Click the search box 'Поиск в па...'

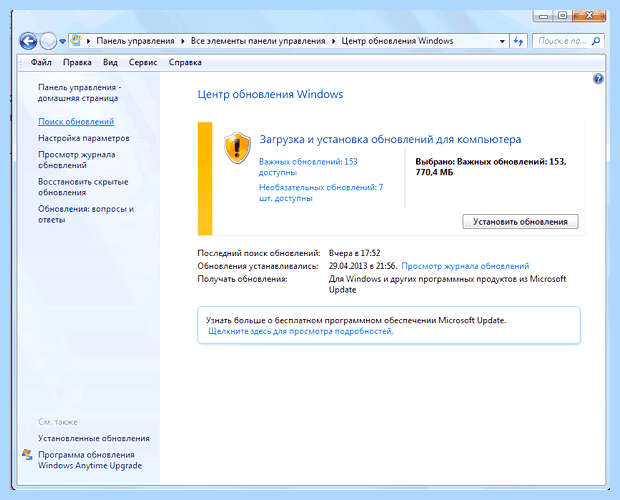568,41
